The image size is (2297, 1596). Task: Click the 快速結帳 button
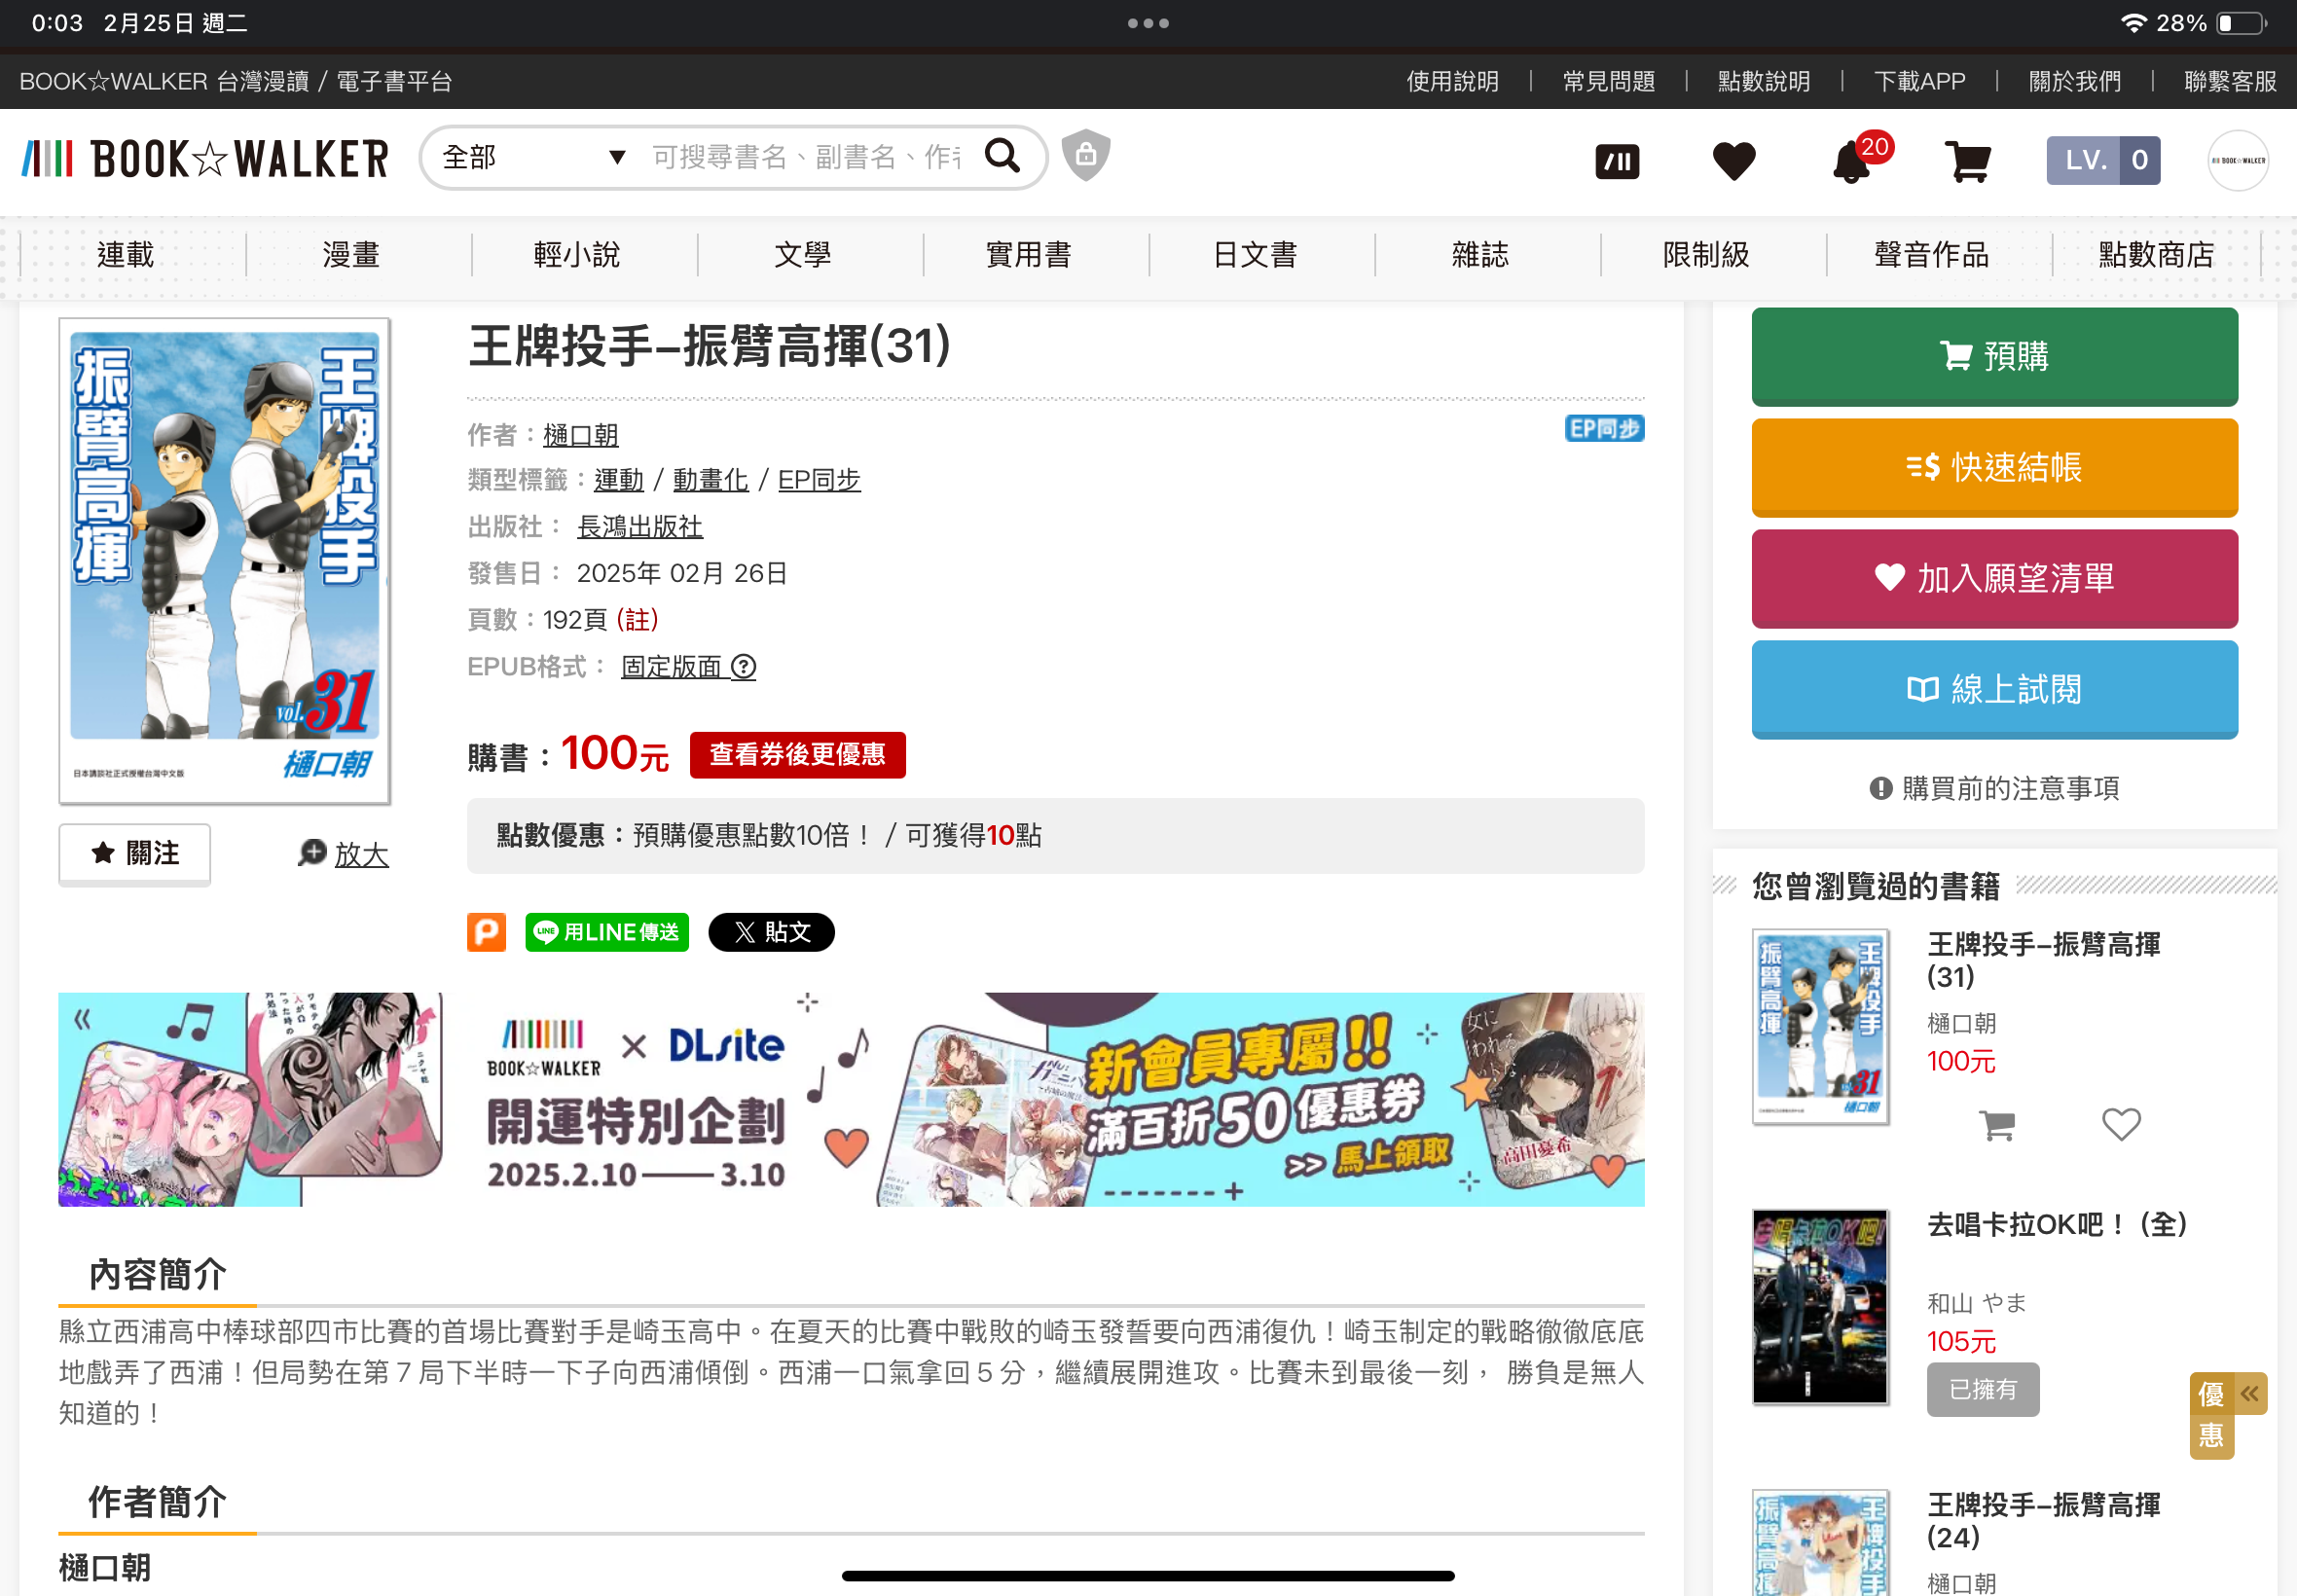pyautogui.click(x=1994, y=467)
